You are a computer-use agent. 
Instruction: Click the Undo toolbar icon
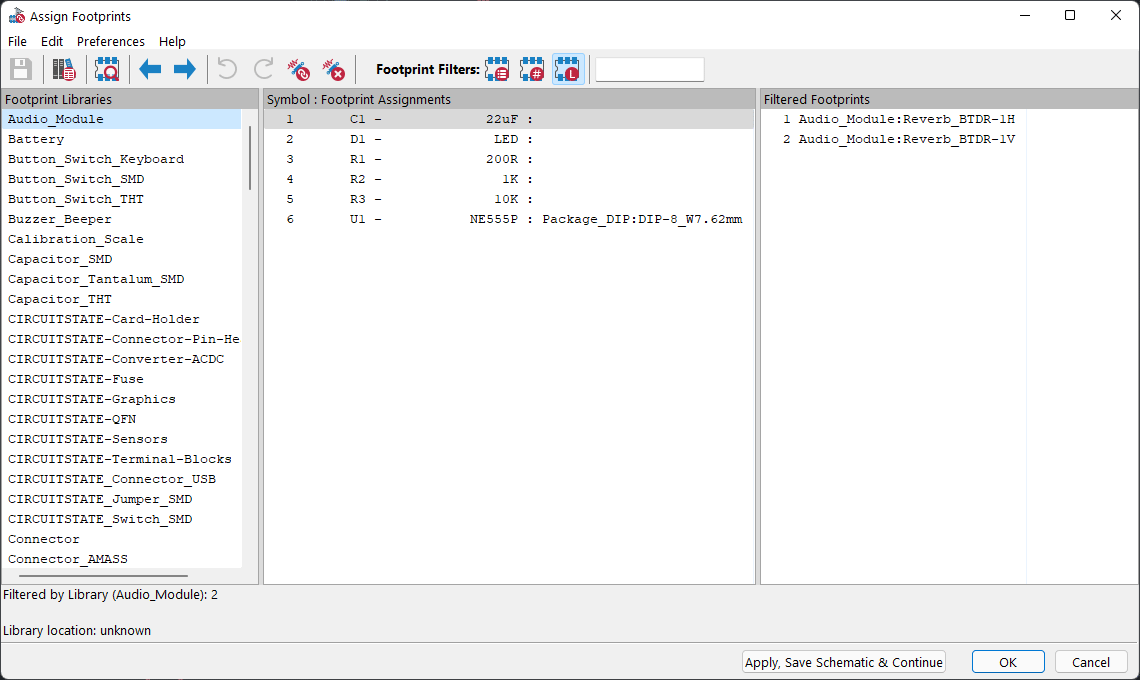tap(228, 70)
